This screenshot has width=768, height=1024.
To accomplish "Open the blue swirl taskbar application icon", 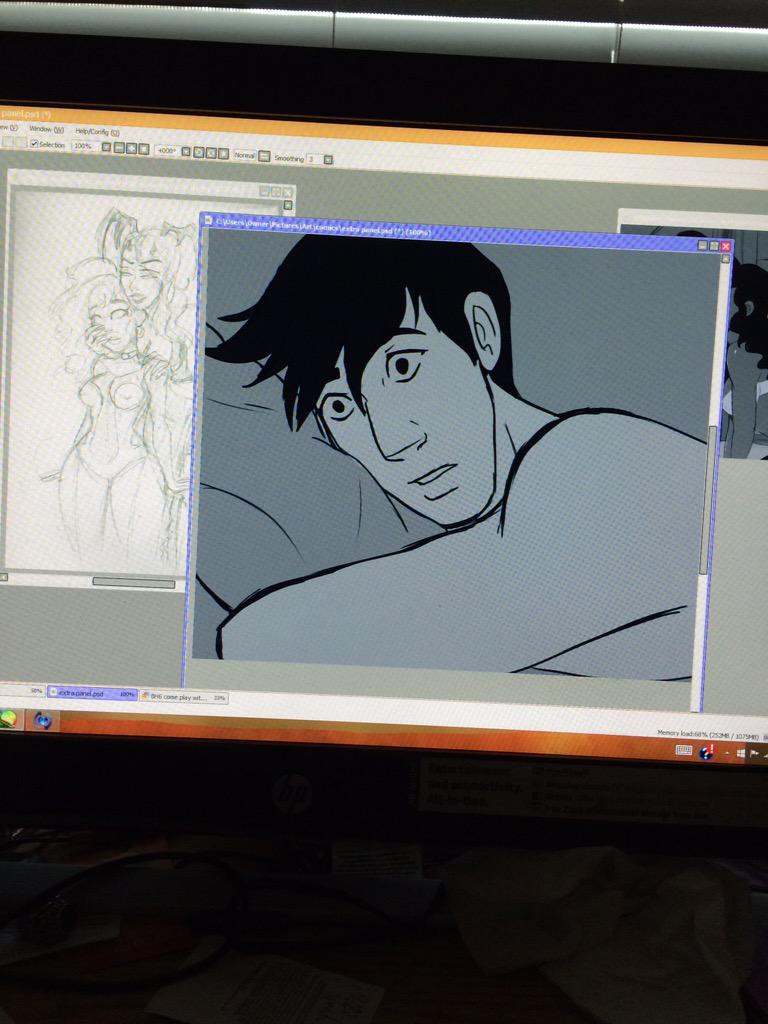I will click(42, 721).
